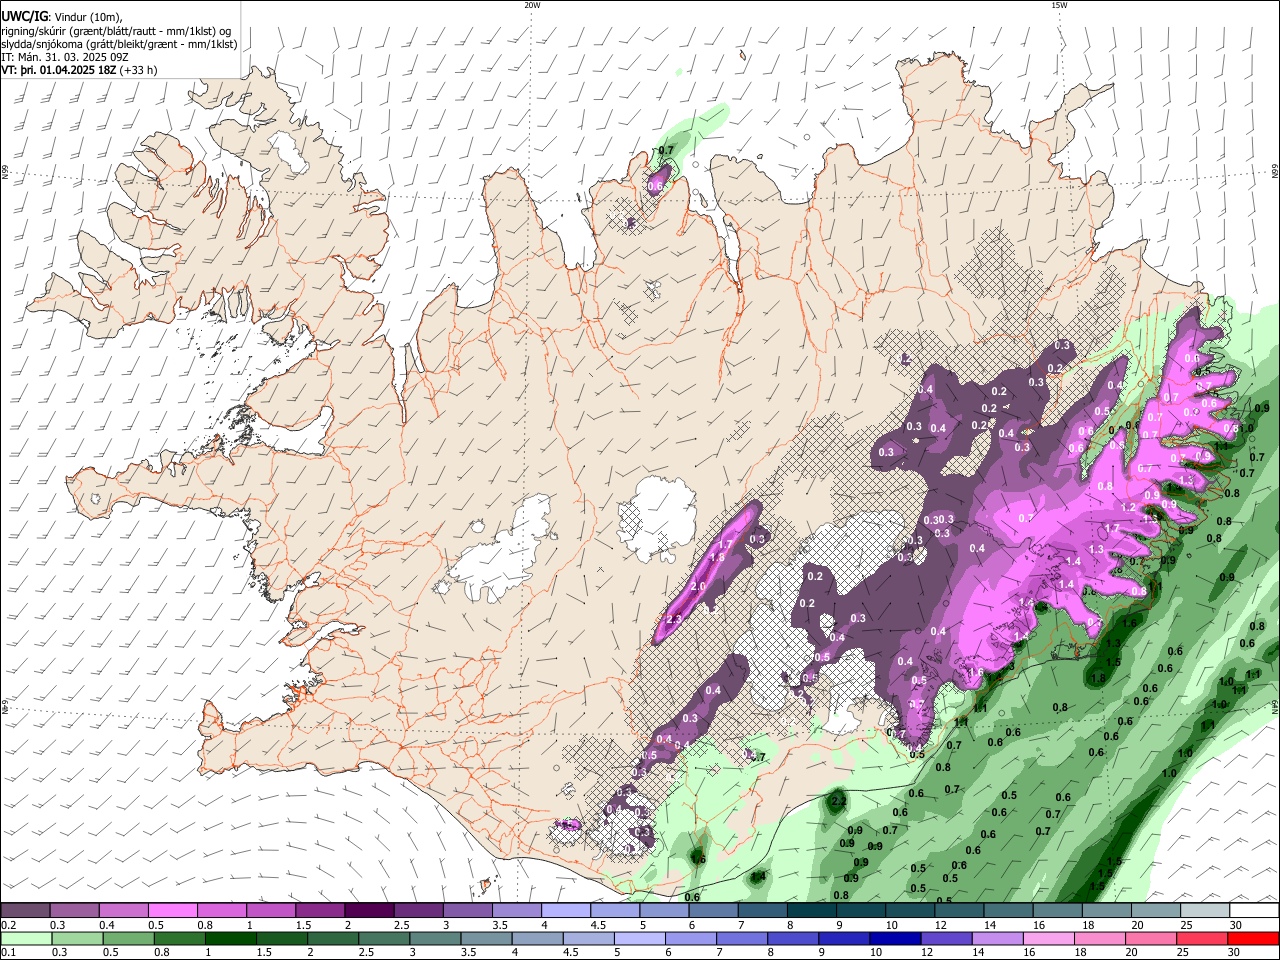This screenshot has height=960, width=1280.
Task: Pick the light lavender 4.5 snow legend swatch
Action: tap(614, 911)
